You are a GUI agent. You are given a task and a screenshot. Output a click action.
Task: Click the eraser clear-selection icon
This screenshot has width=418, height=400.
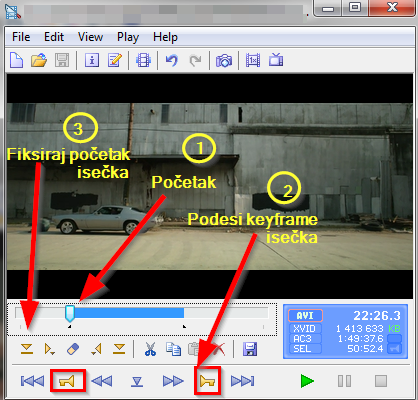(x=73, y=349)
